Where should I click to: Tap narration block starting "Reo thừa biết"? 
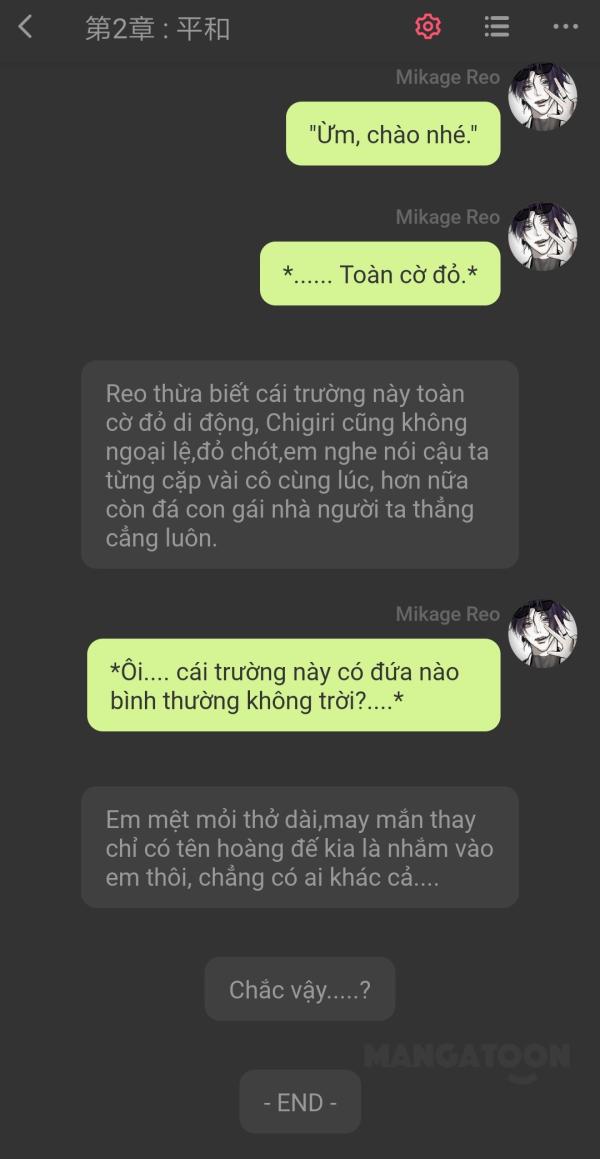[300, 465]
